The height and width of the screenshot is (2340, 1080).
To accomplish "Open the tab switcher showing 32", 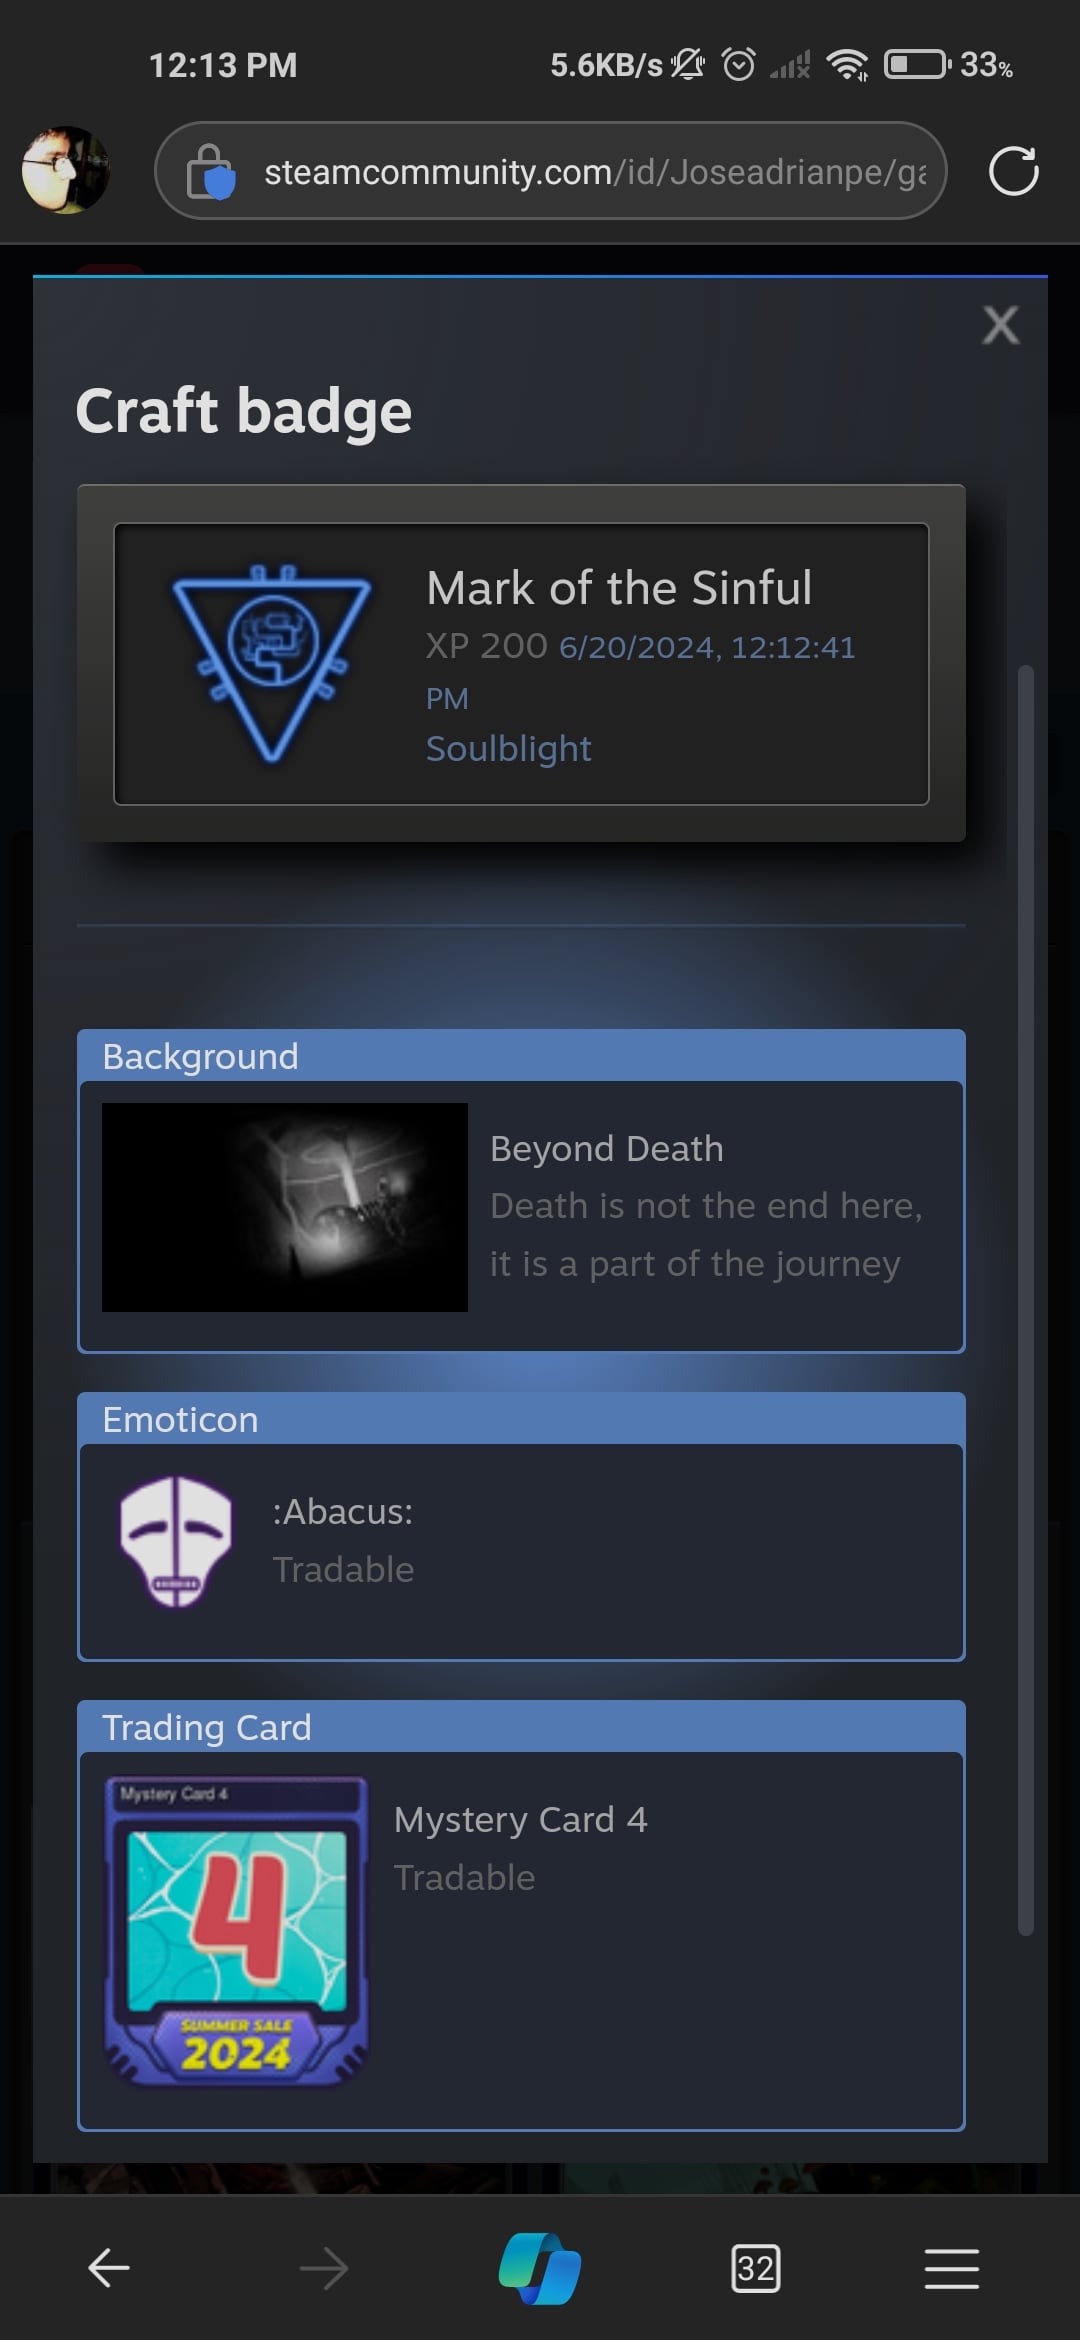I will pyautogui.click(x=756, y=2268).
